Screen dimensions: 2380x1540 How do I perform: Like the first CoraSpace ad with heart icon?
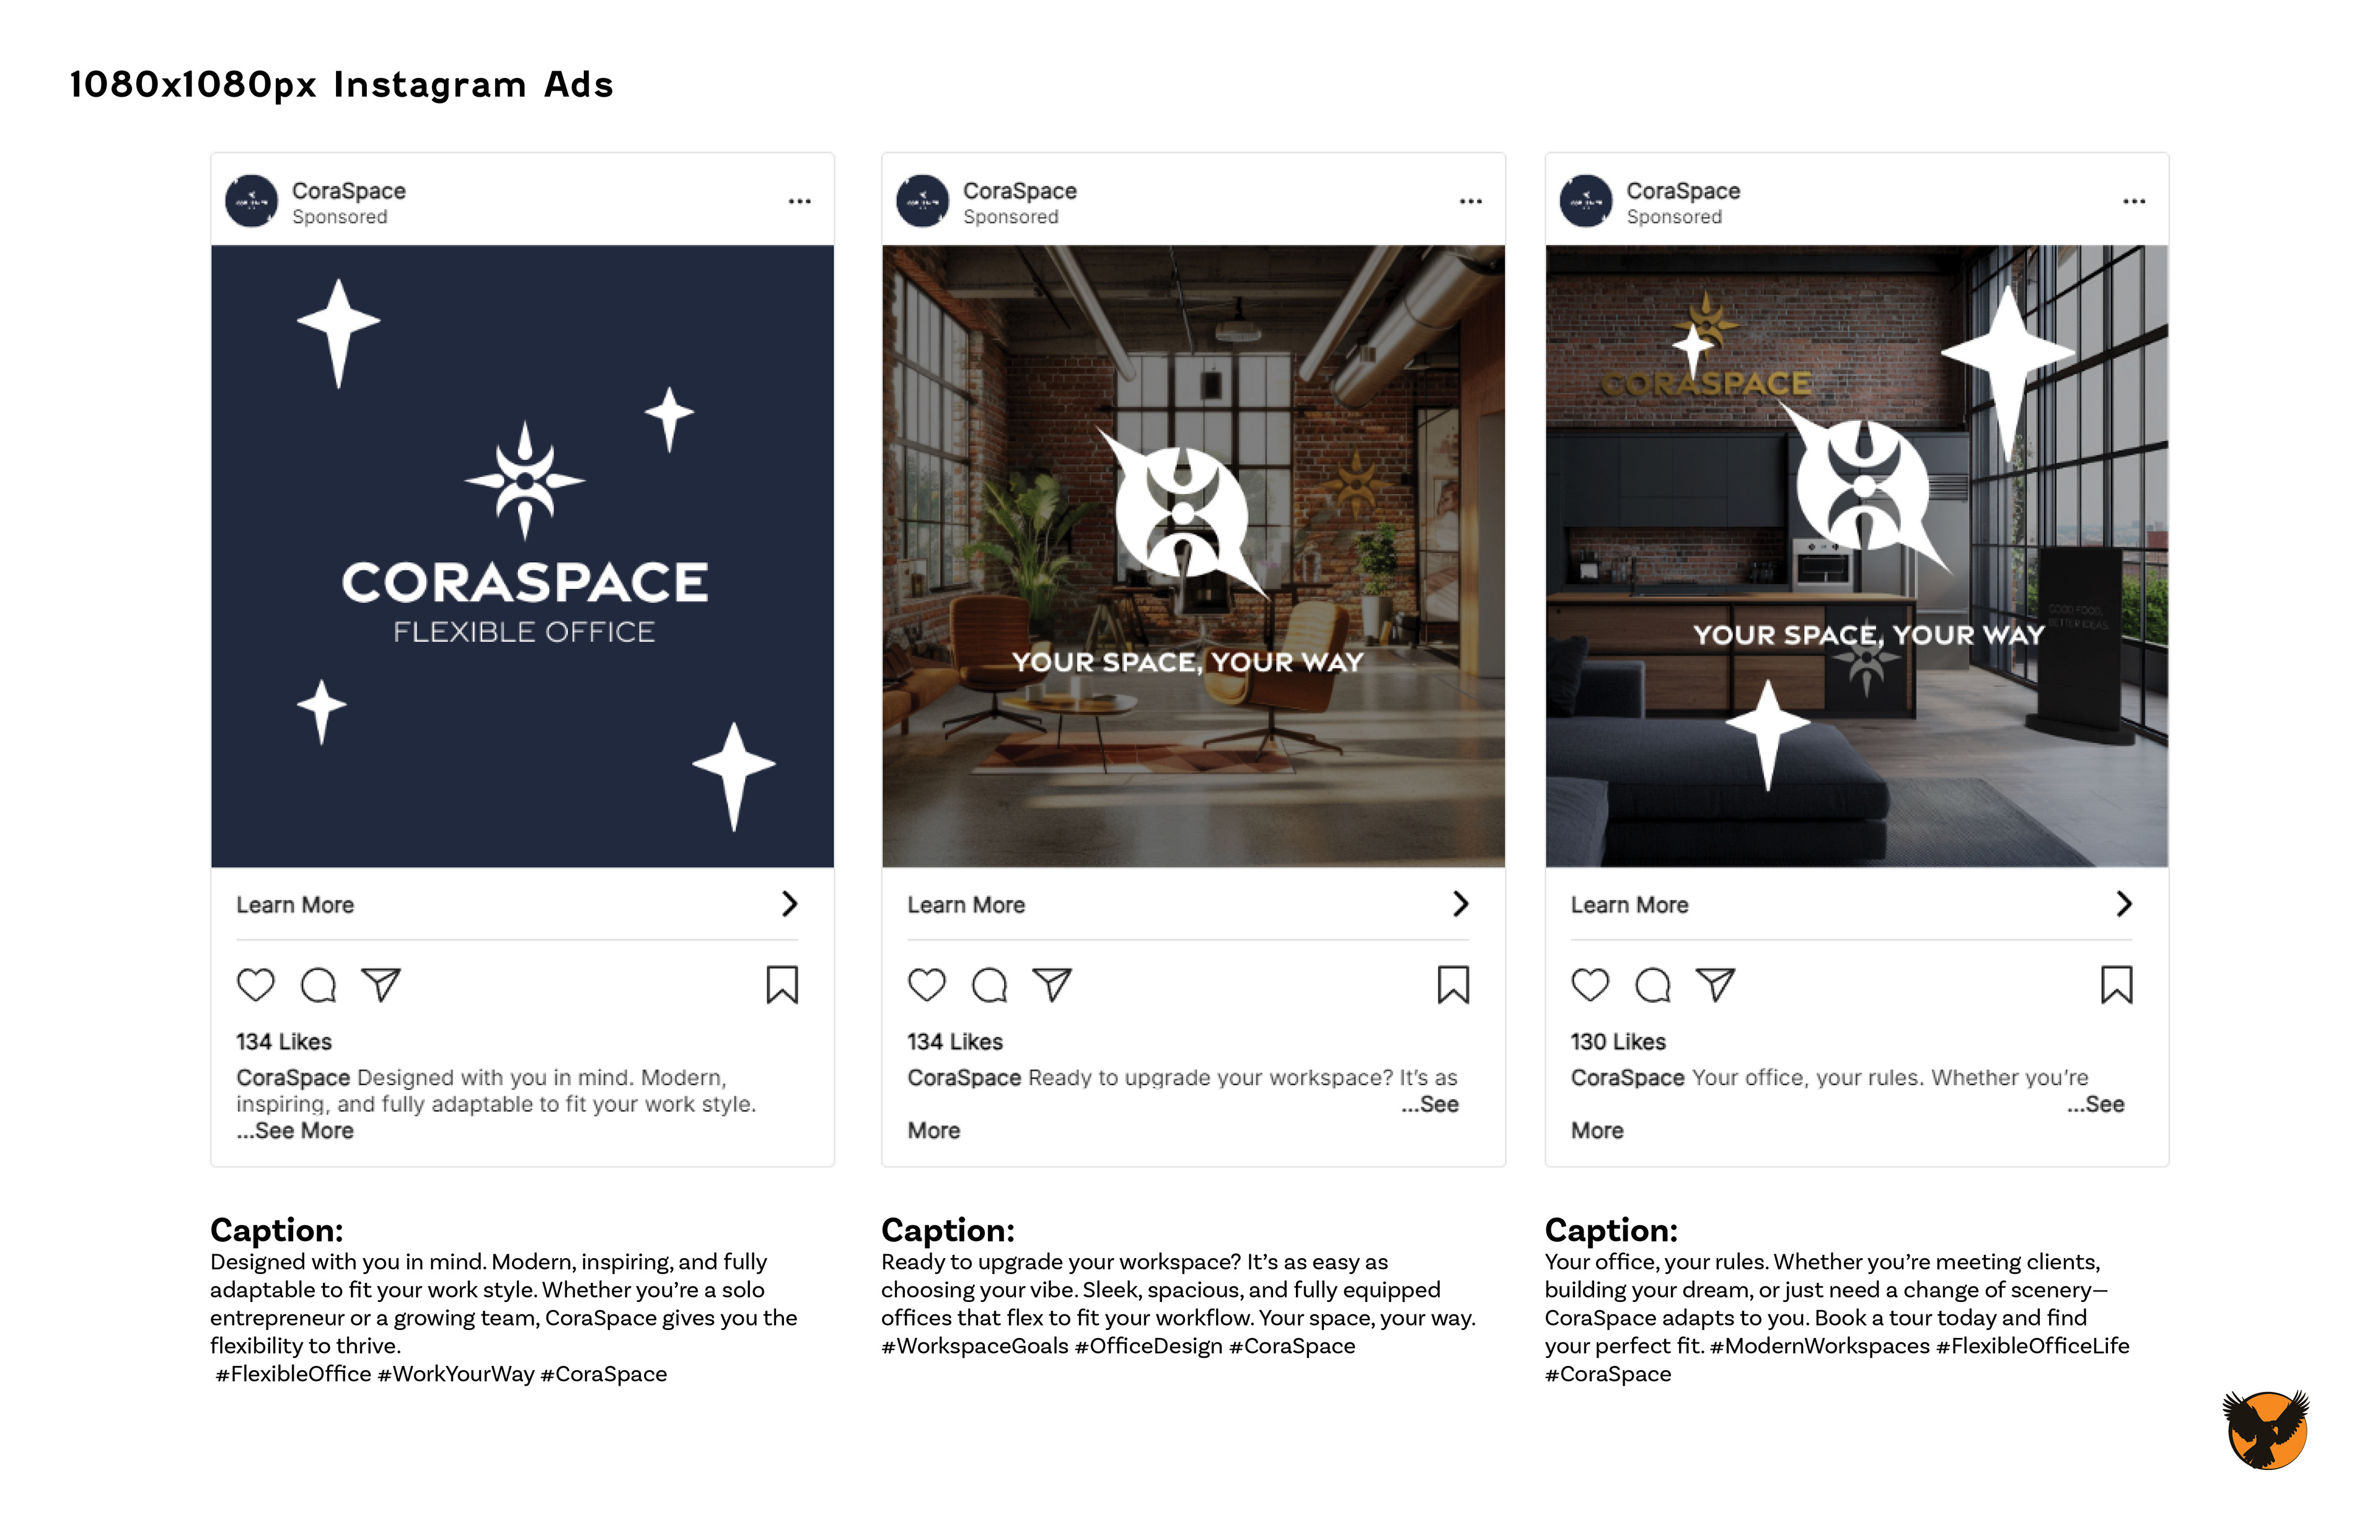[x=256, y=985]
